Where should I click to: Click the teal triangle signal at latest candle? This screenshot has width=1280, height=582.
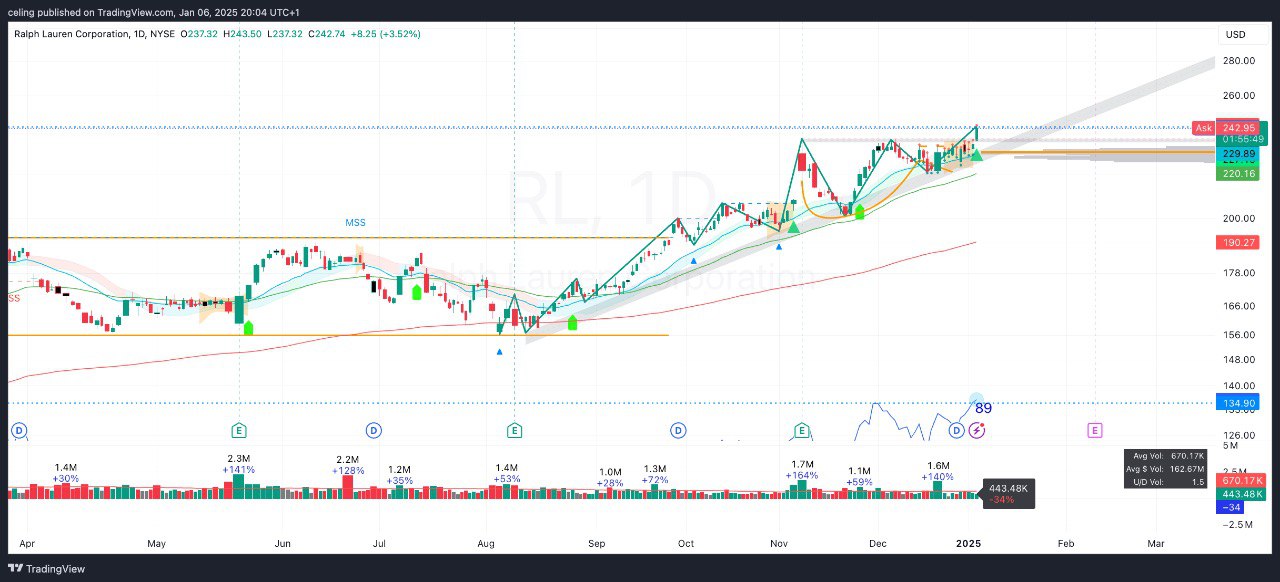977,154
